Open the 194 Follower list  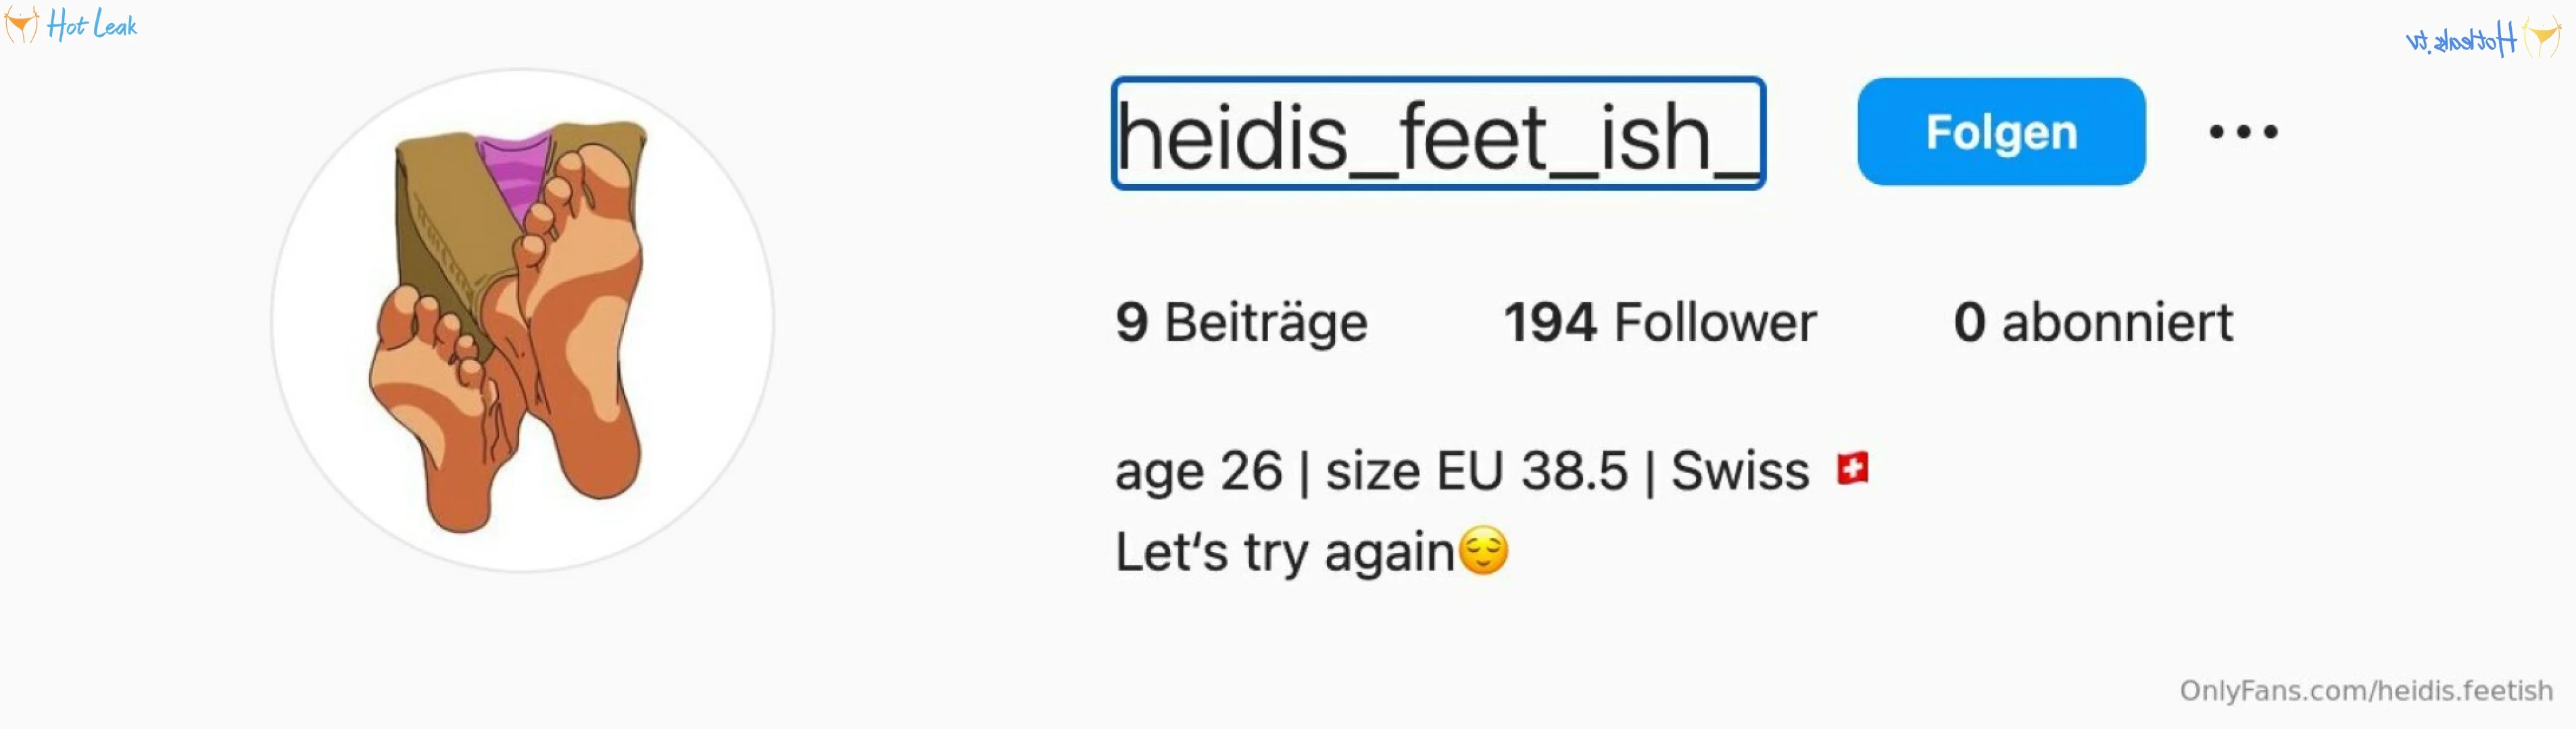click(1660, 323)
